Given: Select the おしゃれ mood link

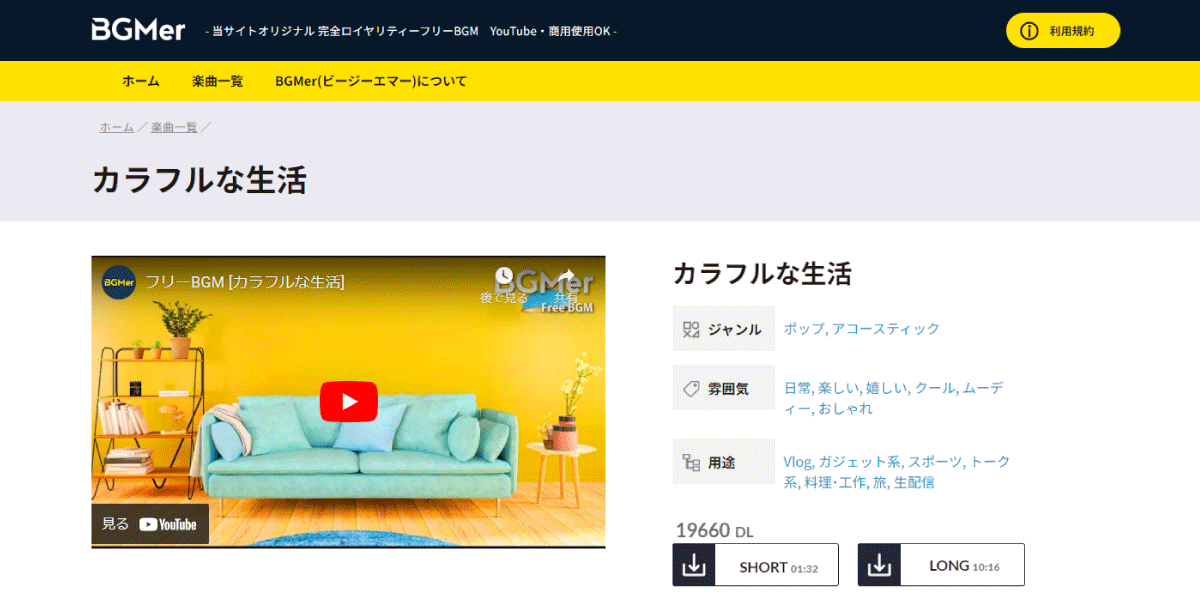Looking at the screenshot, I should pos(845,409).
